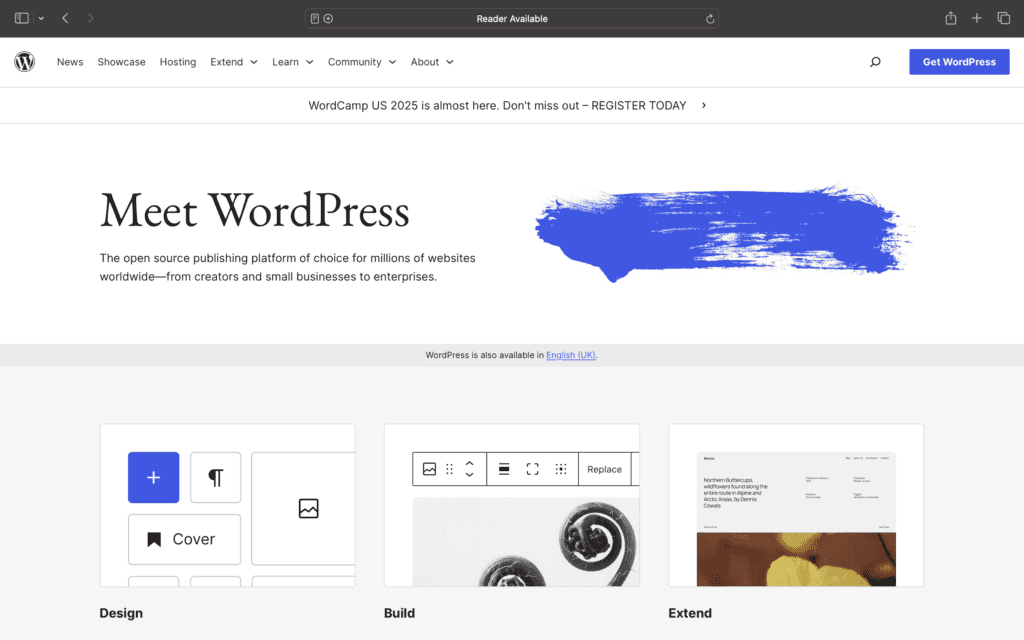This screenshot has width=1024, height=640.
Task: Click the blue brush stroke image
Action: 724,232
